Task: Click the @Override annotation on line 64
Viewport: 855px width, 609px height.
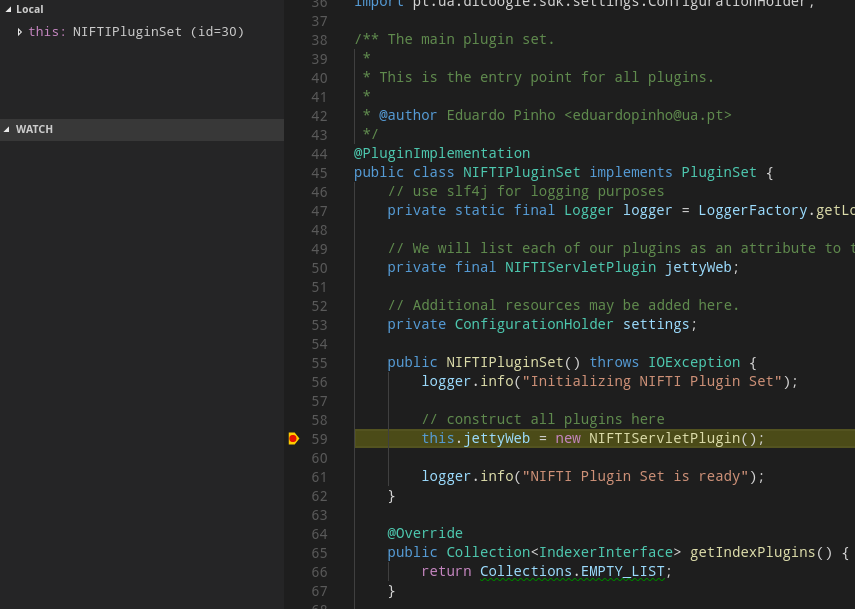Action: (425, 533)
